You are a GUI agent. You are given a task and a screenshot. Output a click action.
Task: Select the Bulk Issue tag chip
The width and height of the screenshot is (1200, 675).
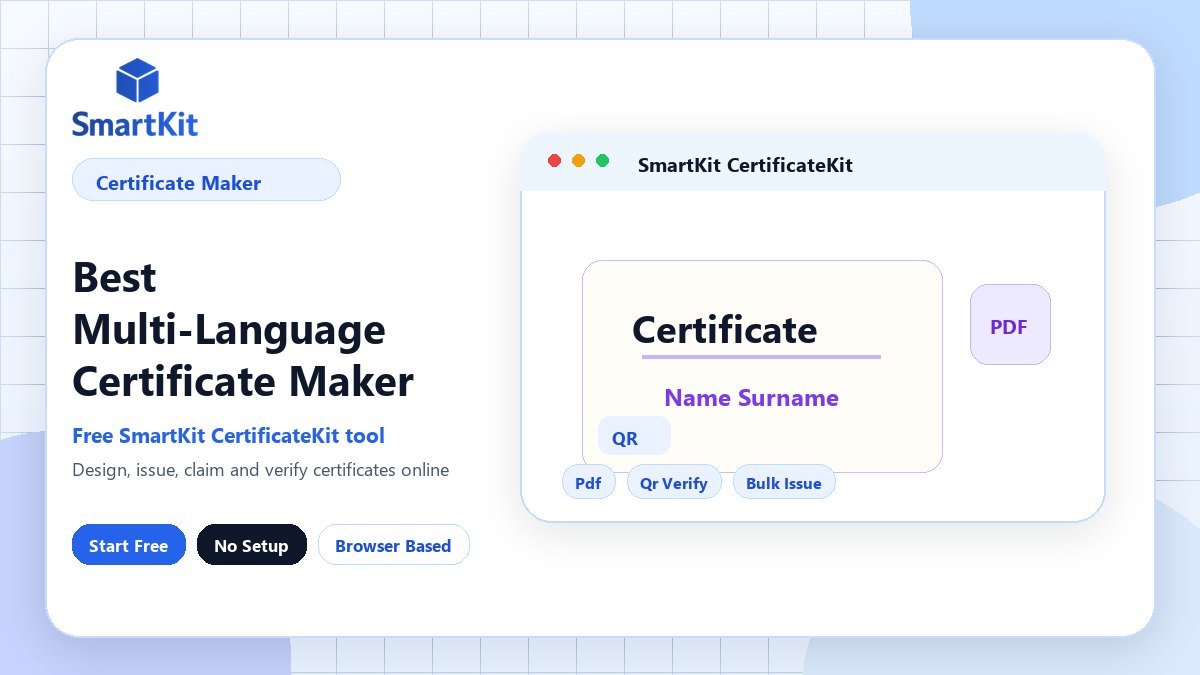(784, 483)
